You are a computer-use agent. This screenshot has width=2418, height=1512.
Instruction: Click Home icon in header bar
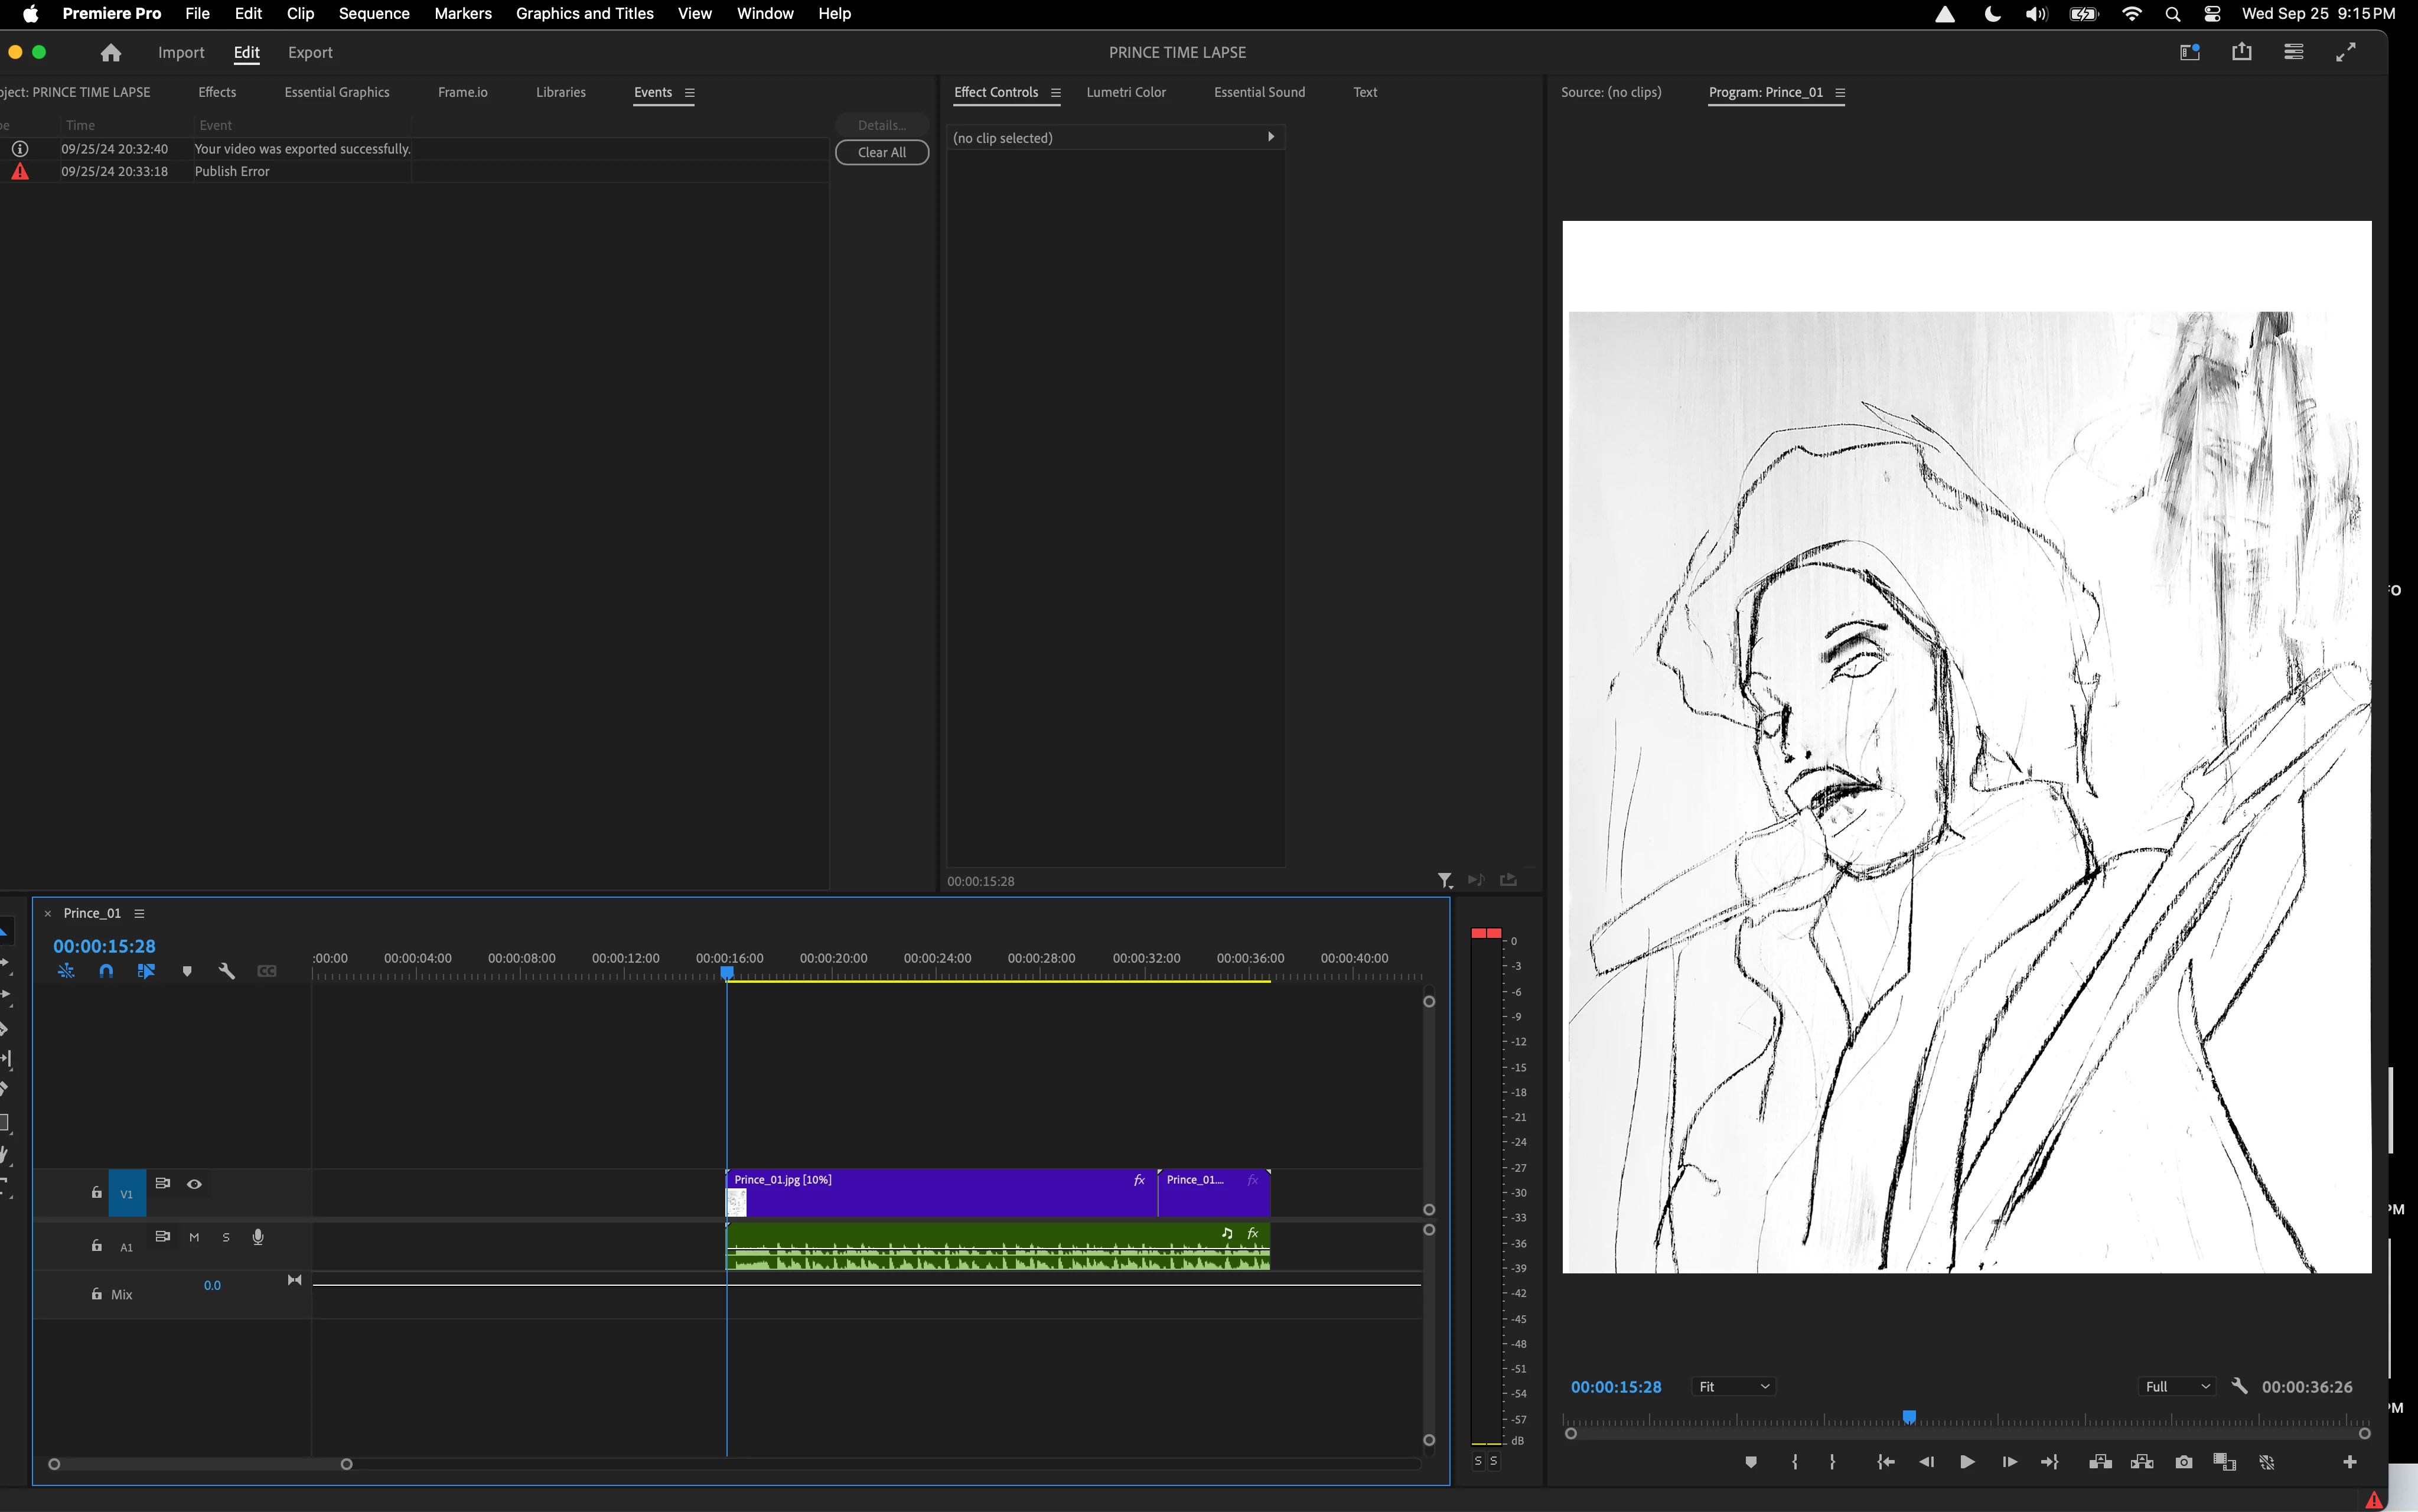[111, 53]
